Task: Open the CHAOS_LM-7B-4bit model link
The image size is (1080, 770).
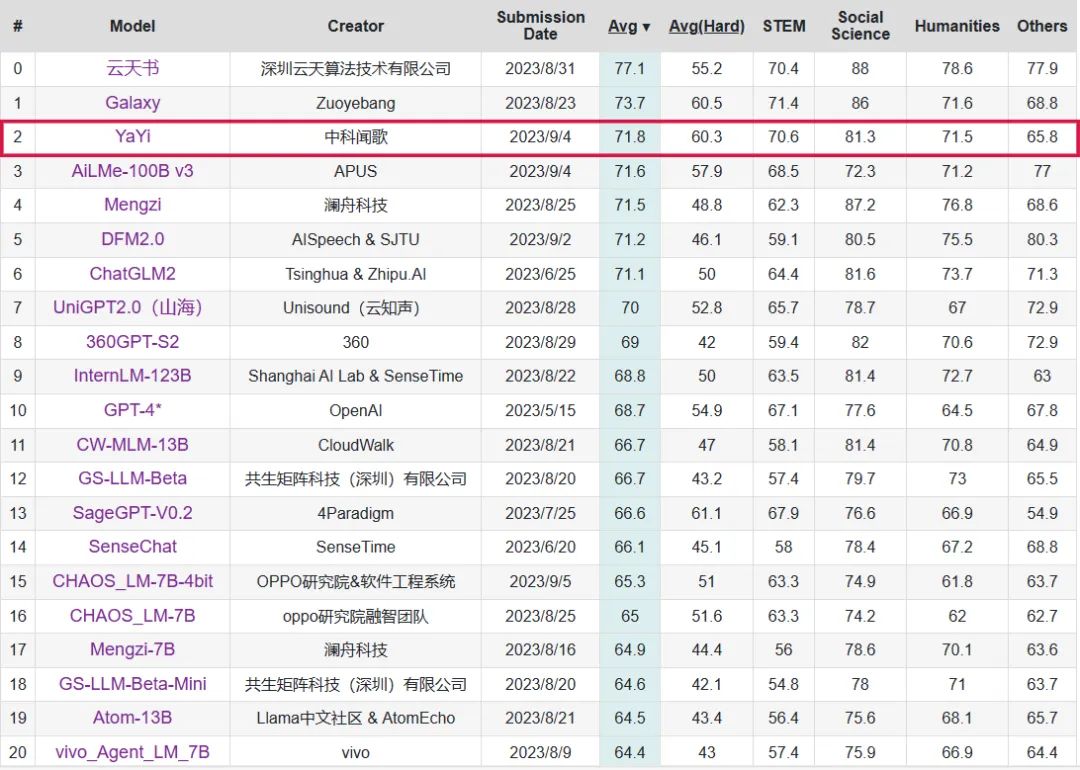Action: [132, 581]
